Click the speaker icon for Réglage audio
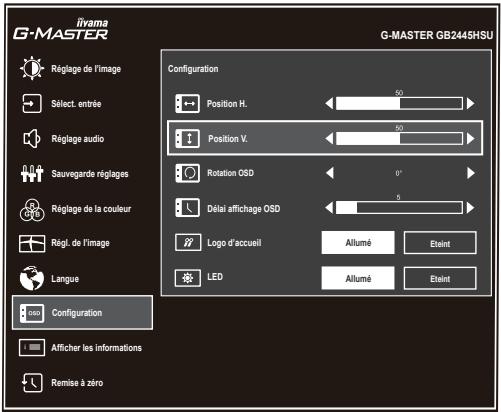Viewport: 501px width, 412px height. [32, 138]
